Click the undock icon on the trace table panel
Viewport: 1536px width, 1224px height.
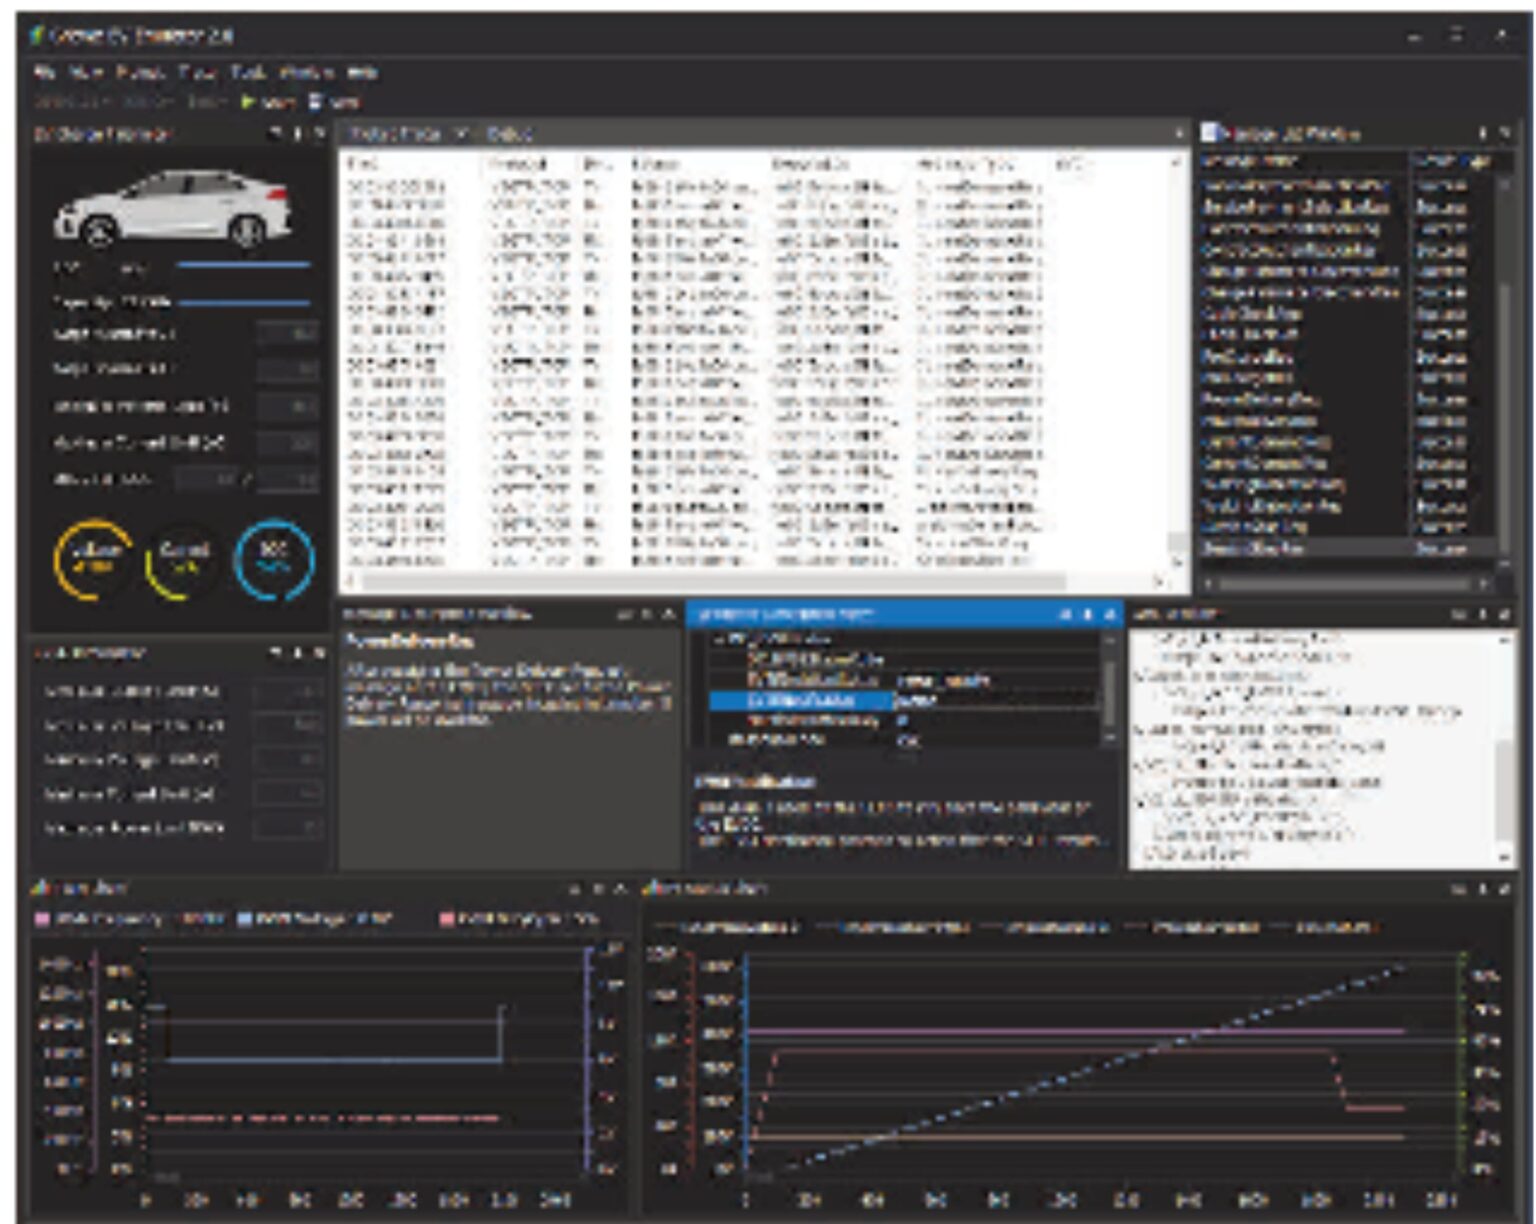coord(1178,133)
